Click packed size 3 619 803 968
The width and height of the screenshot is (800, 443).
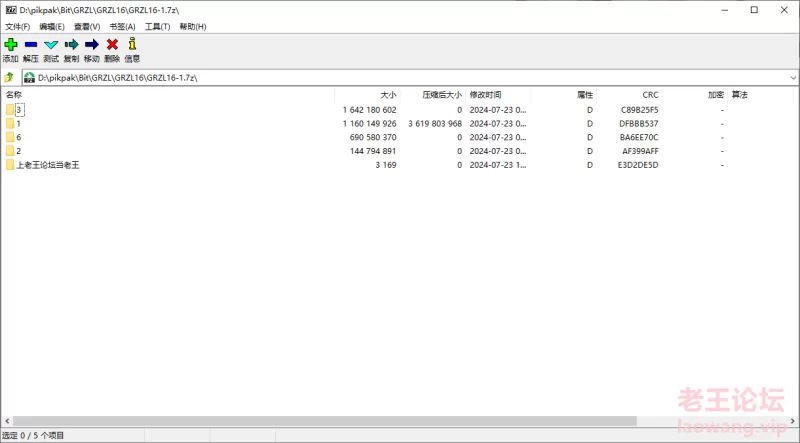point(435,124)
